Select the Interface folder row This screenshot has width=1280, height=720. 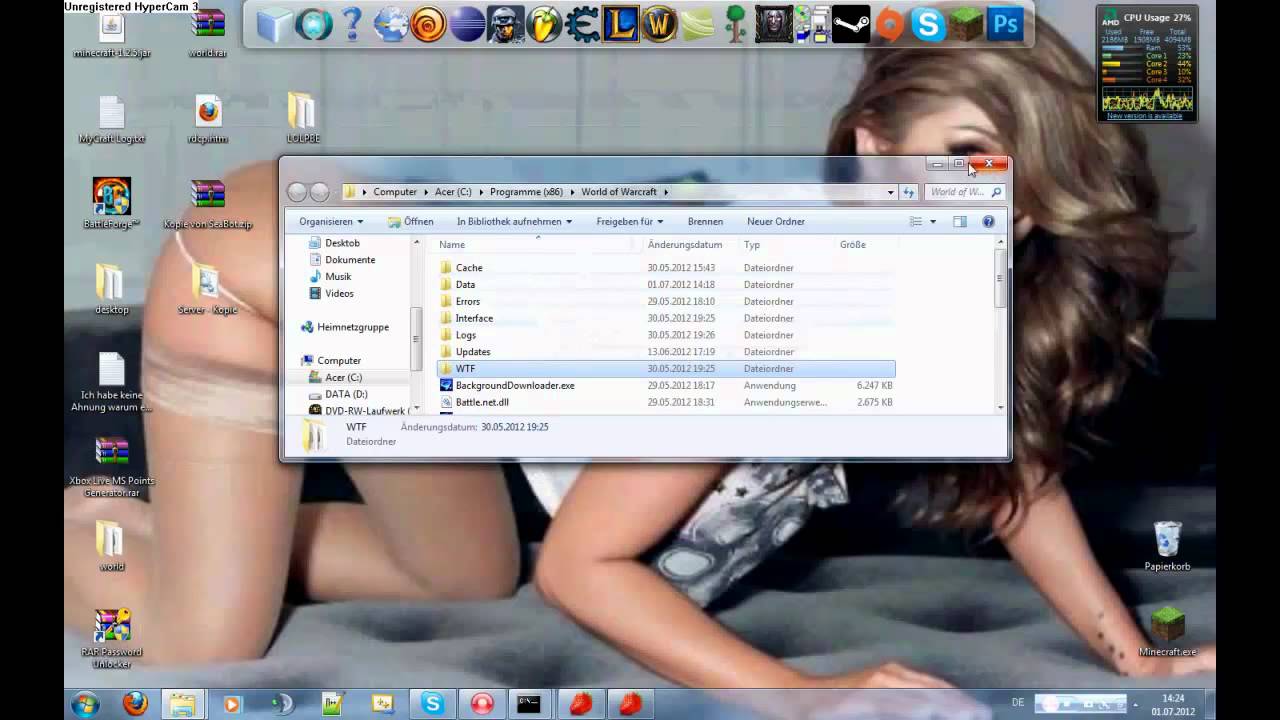tap(665, 318)
